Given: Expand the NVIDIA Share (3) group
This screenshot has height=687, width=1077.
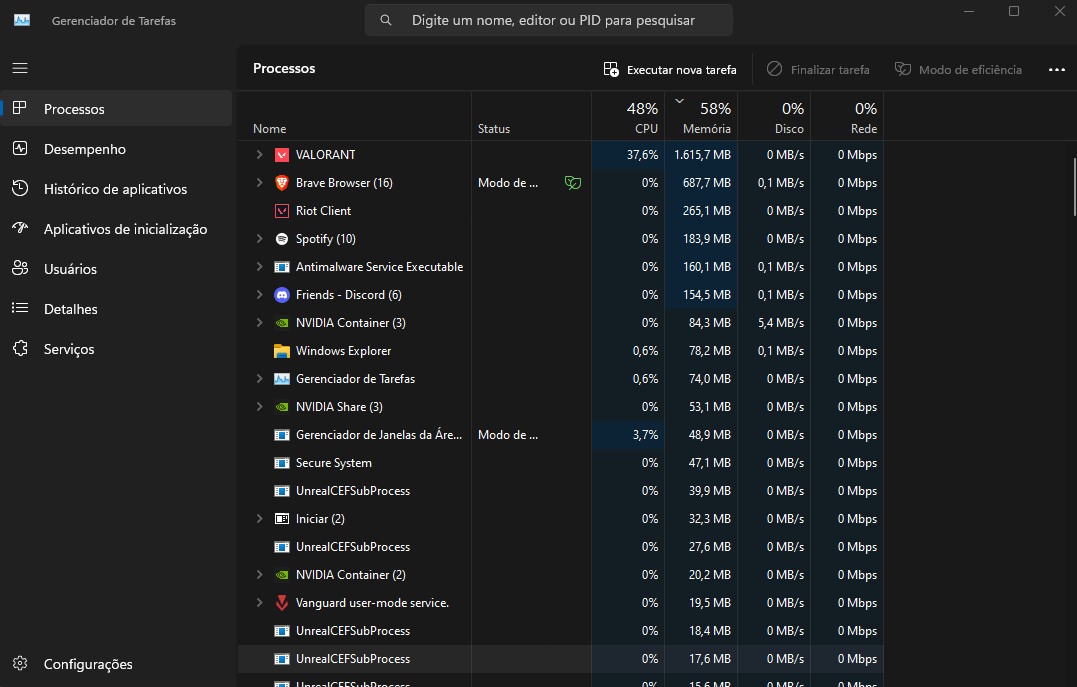Looking at the screenshot, I should pyautogui.click(x=260, y=407).
